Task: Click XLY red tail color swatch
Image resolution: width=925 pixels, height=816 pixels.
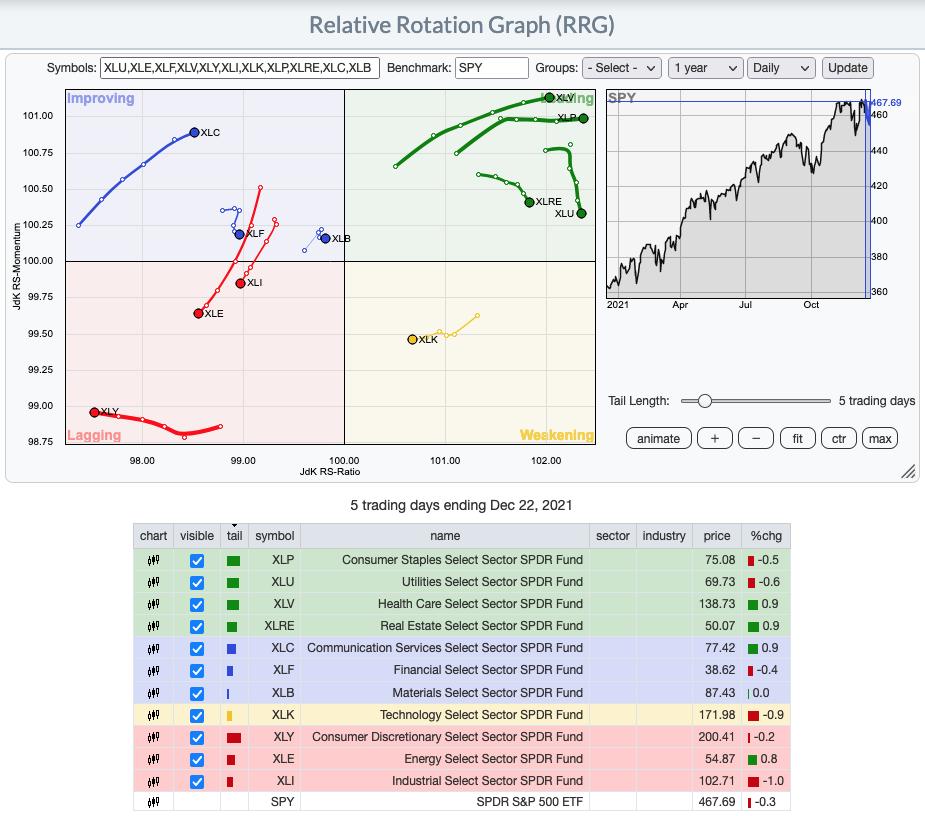Action: tap(234, 738)
